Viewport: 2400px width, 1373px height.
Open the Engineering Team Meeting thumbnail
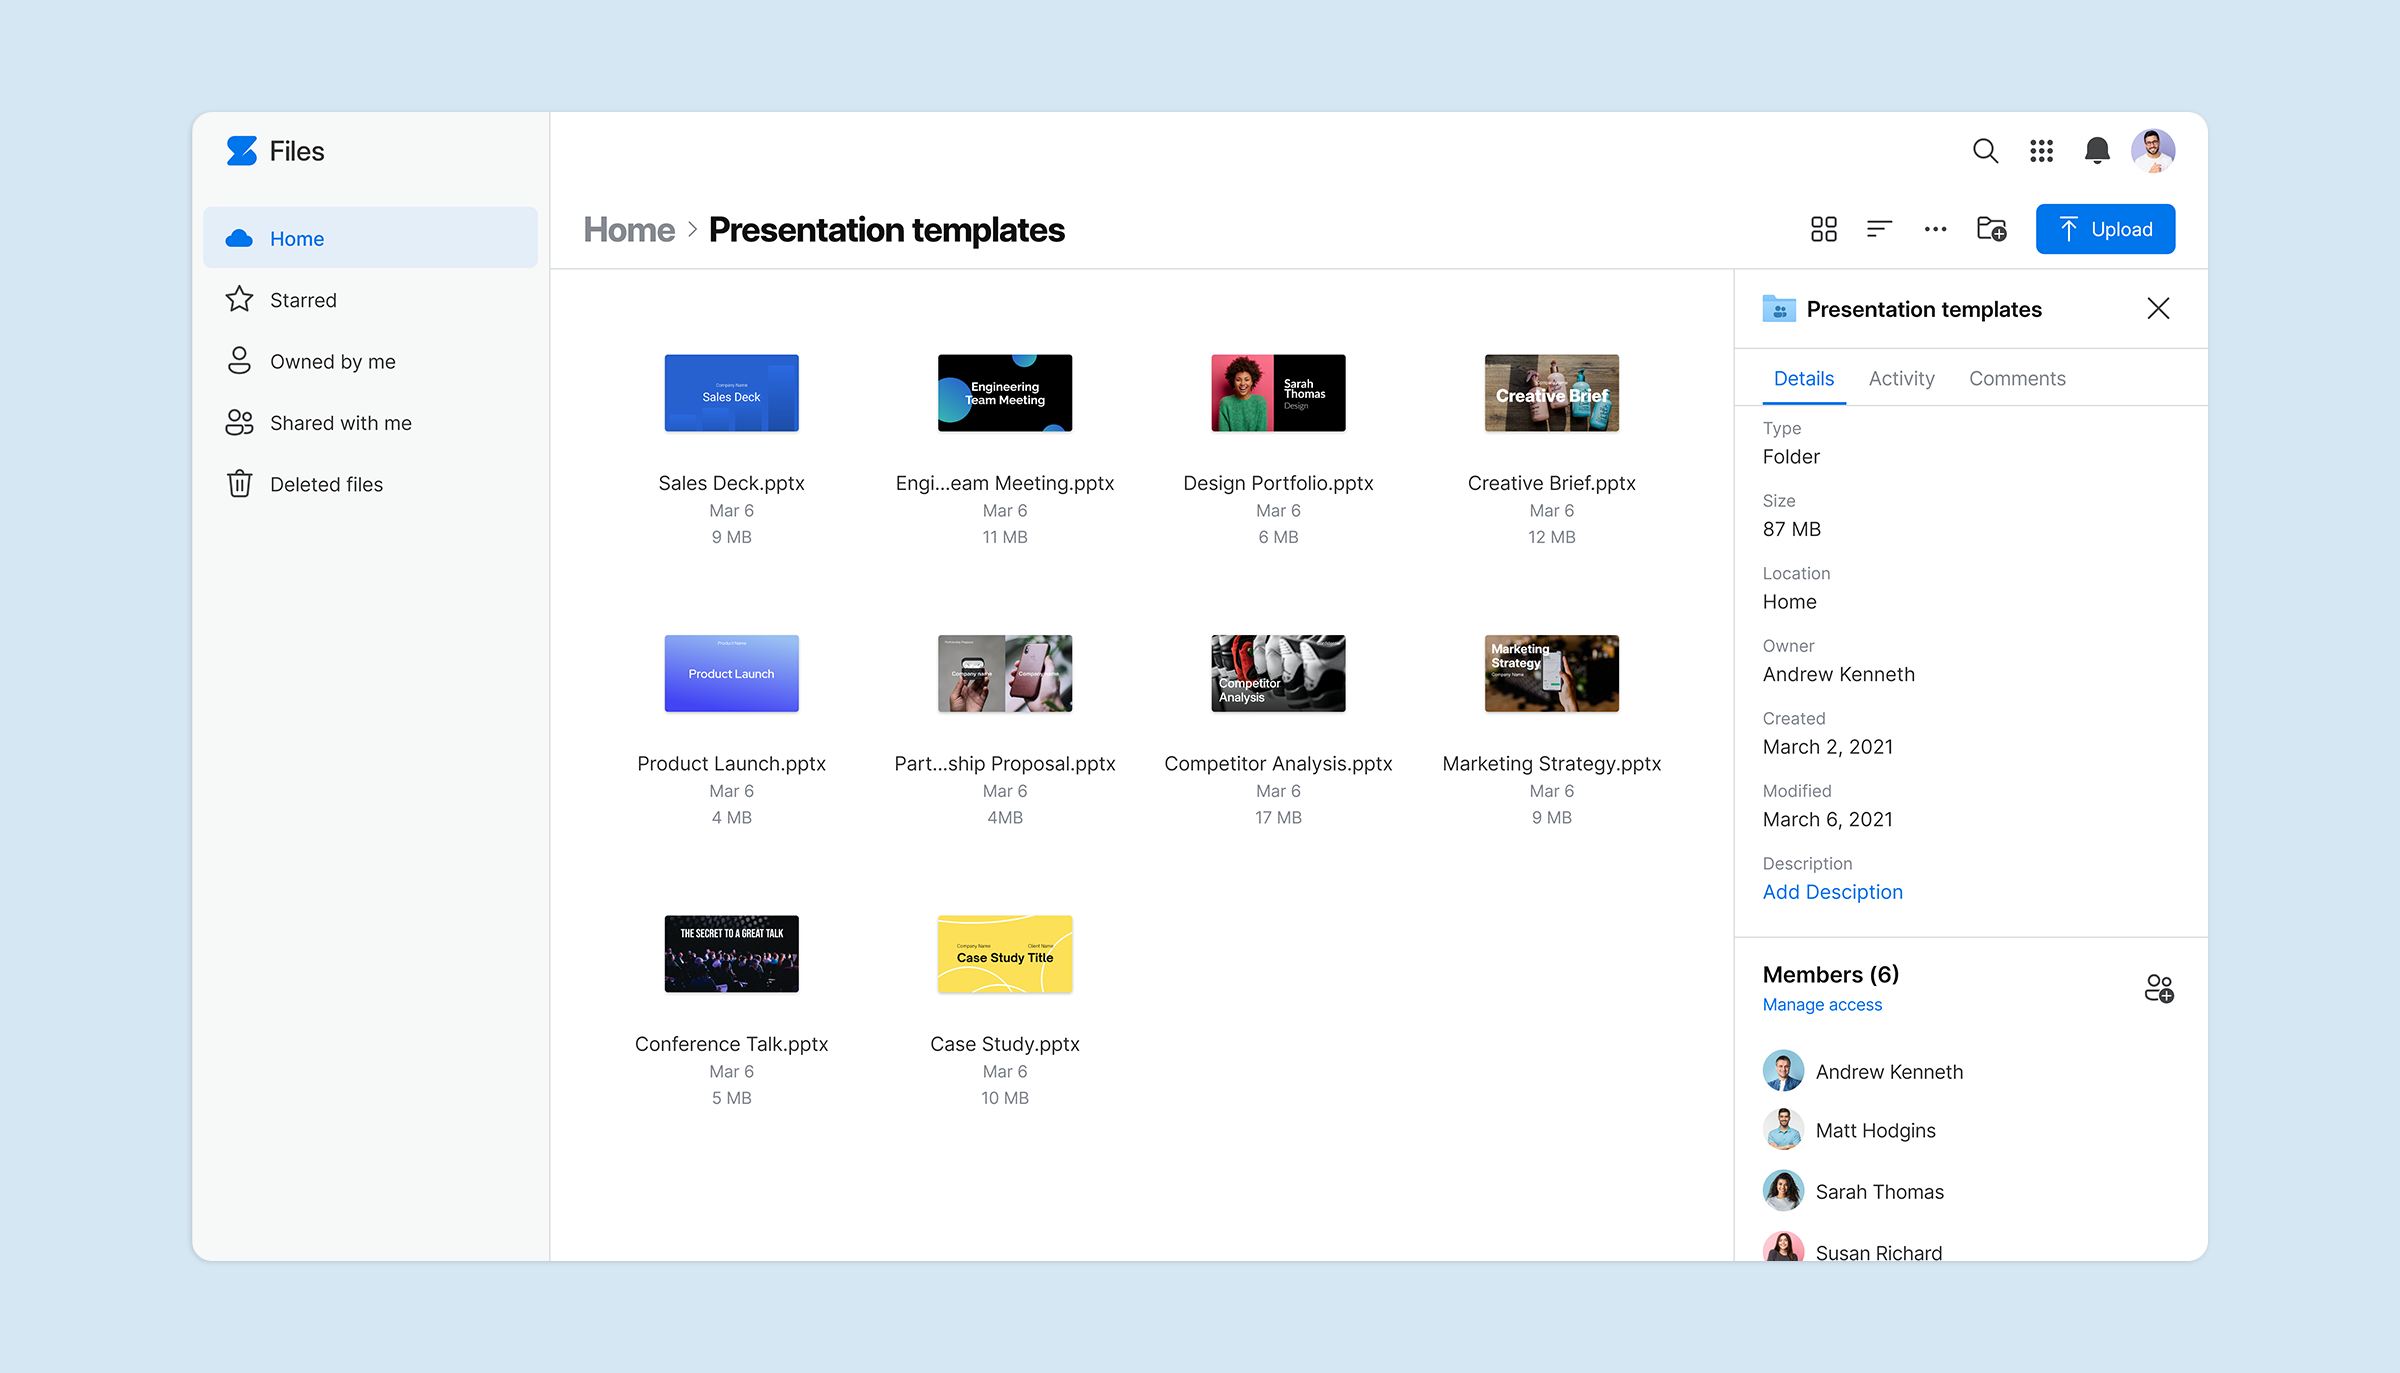point(1004,393)
